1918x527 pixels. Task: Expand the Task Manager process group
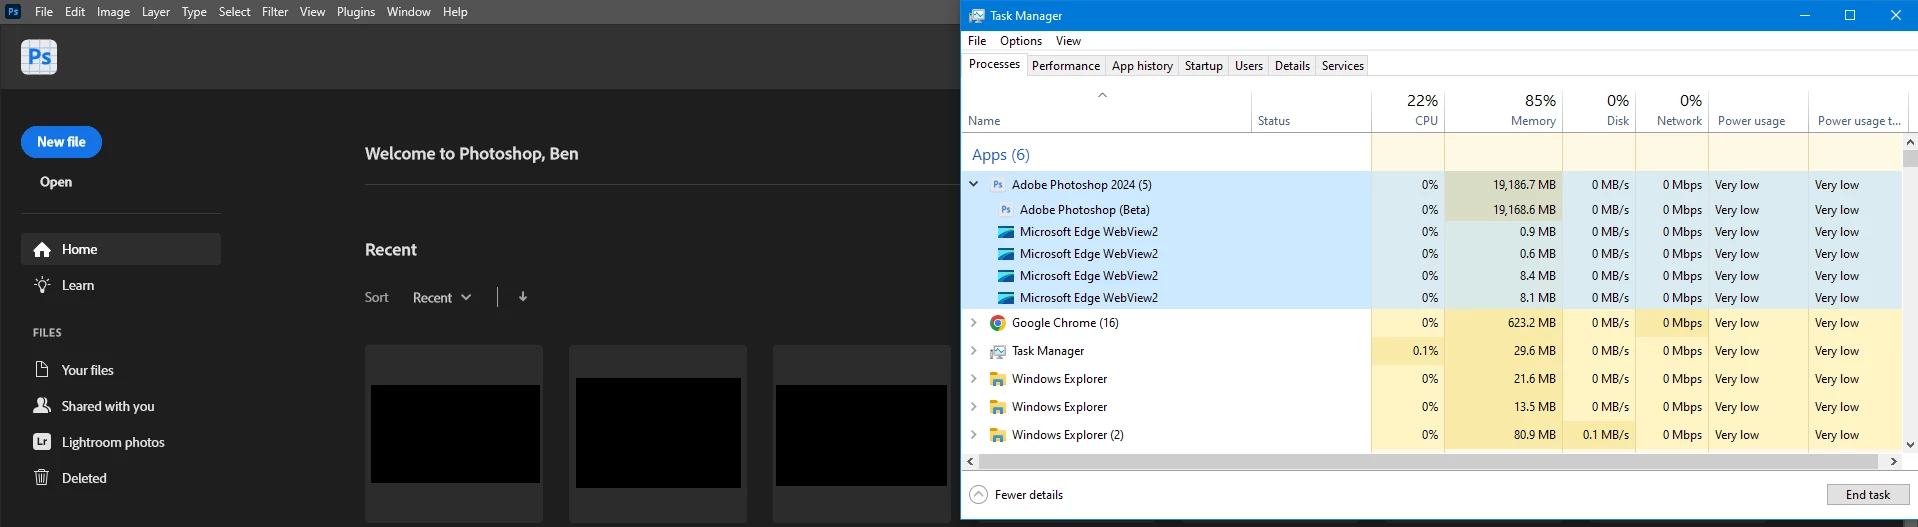(x=974, y=351)
